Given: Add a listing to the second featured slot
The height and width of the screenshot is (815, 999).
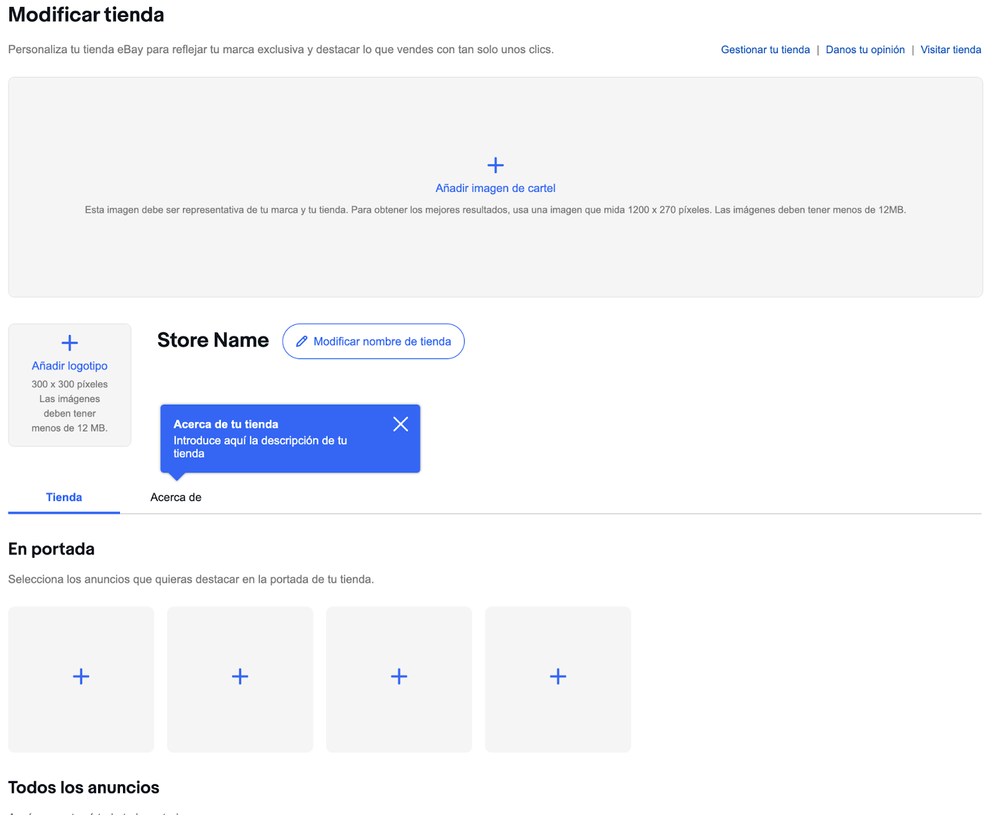Looking at the screenshot, I should point(240,679).
